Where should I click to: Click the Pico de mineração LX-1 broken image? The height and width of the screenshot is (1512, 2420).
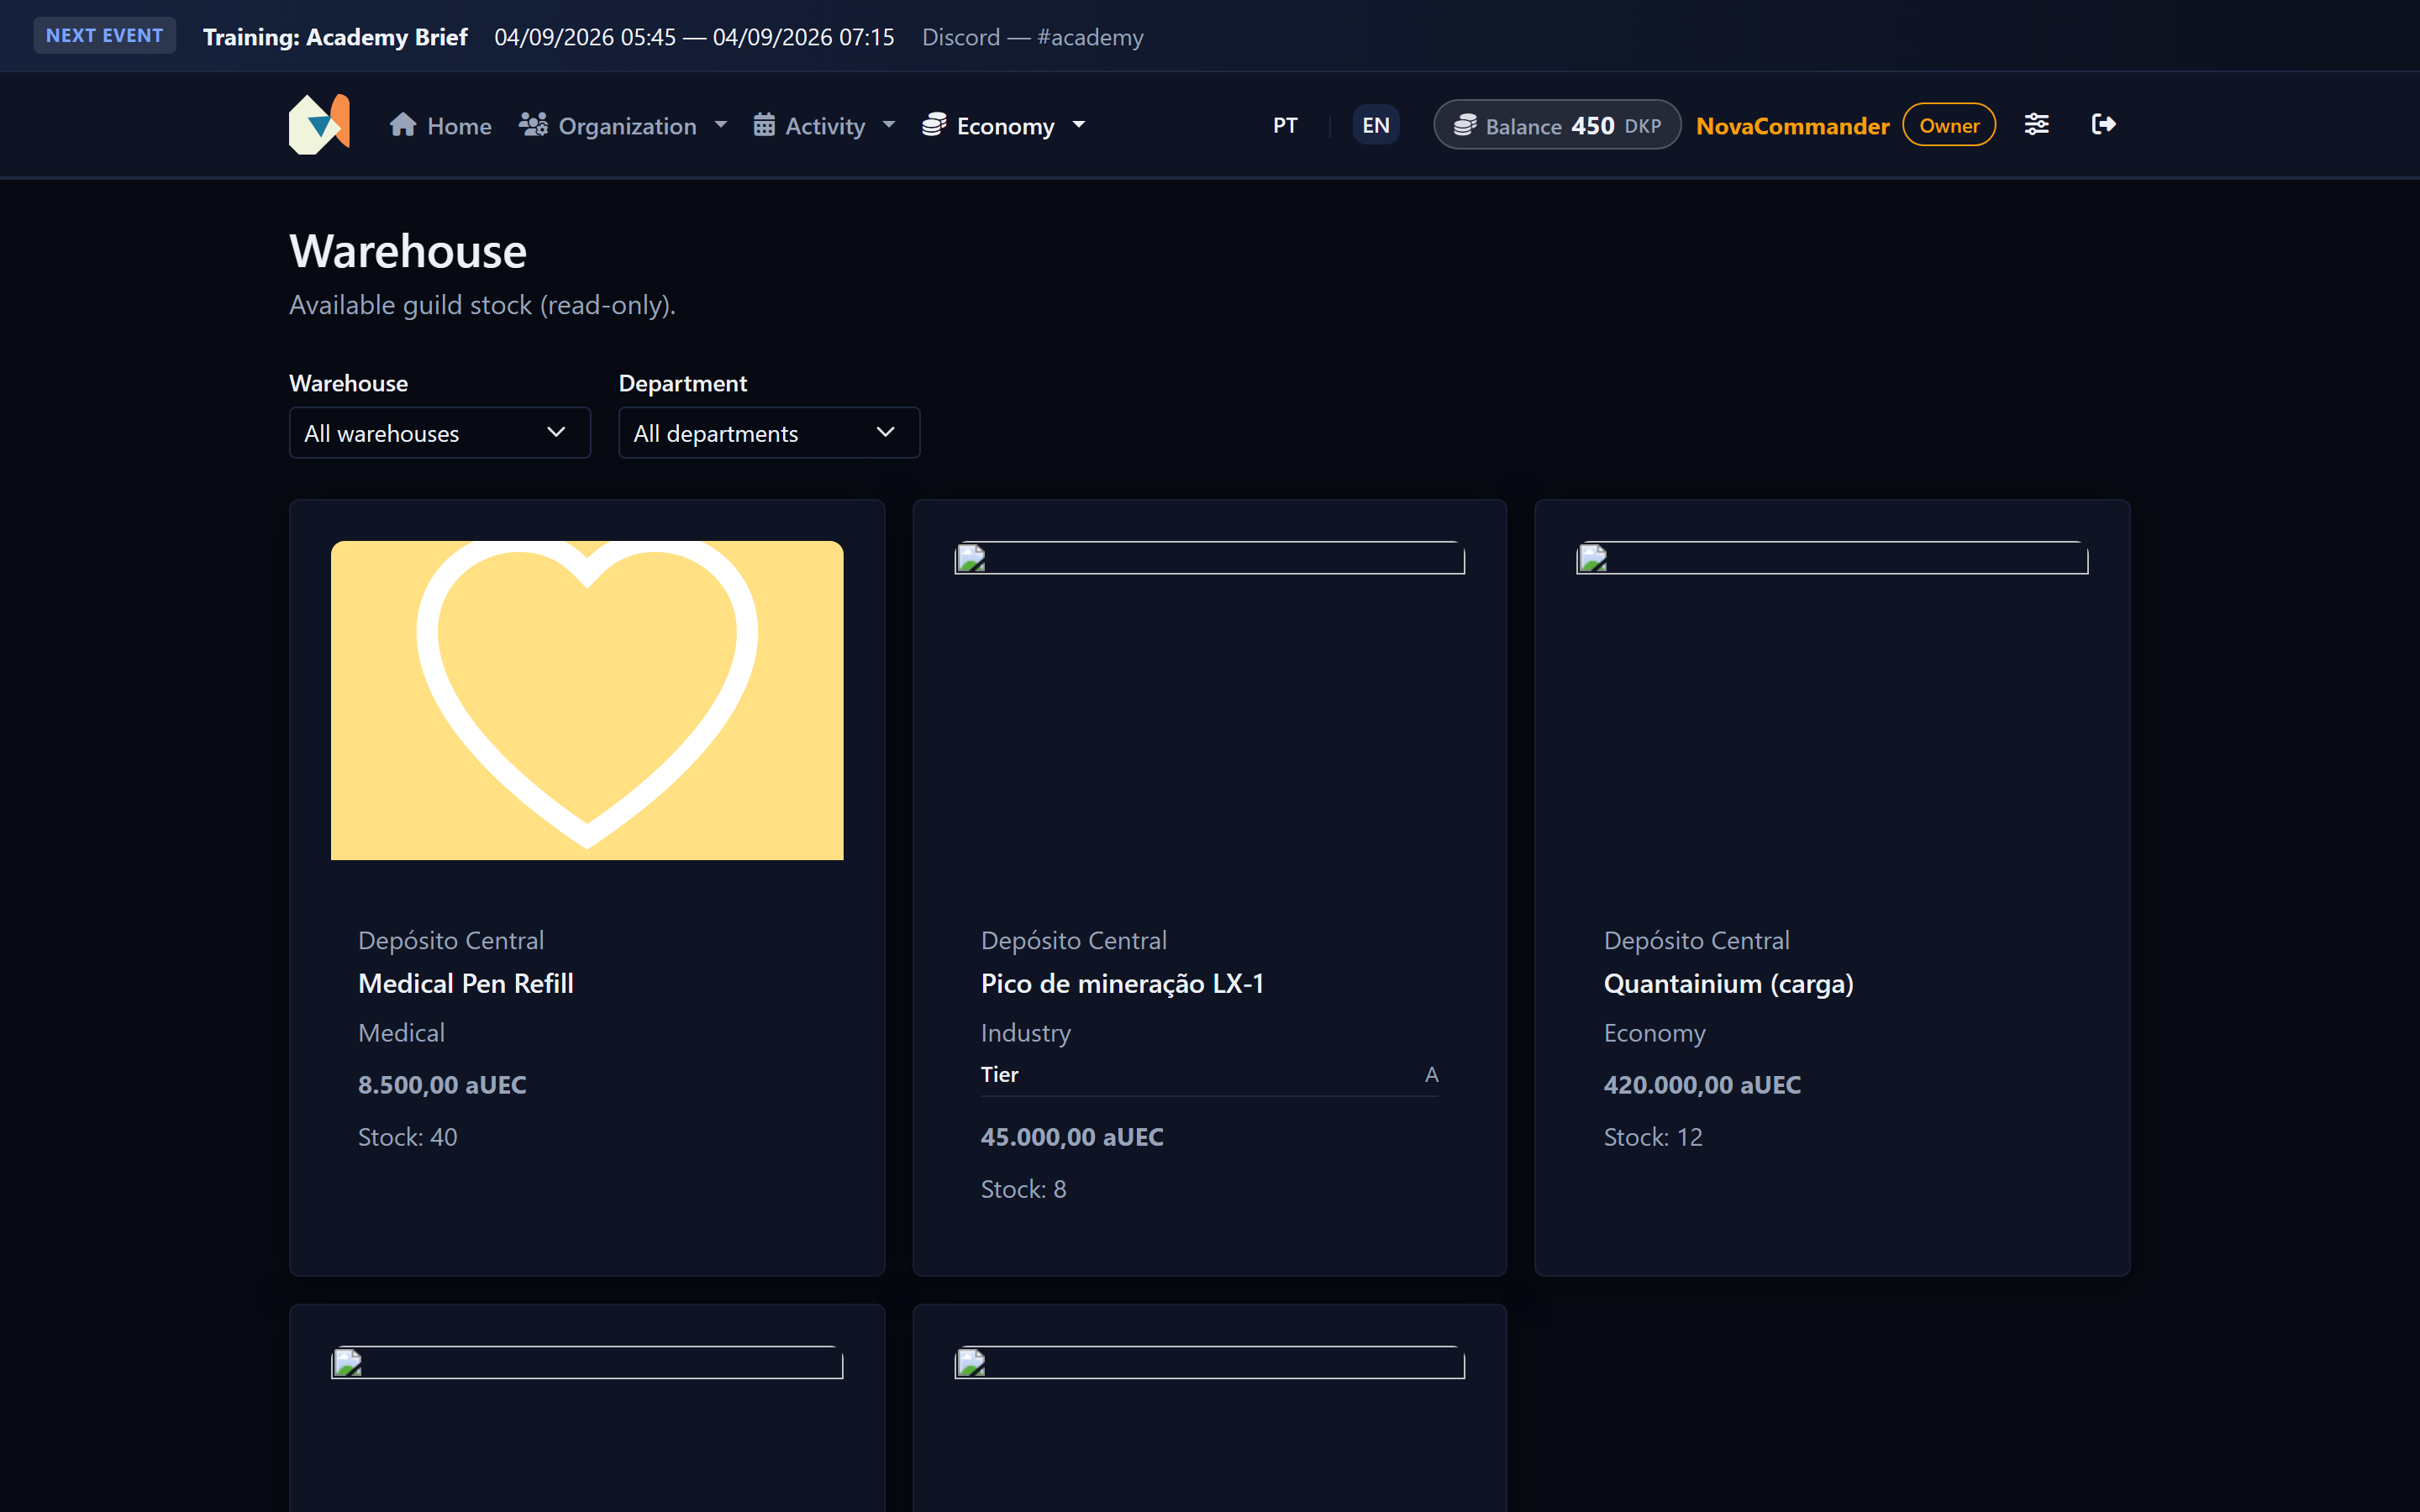click(x=1209, y=558)
